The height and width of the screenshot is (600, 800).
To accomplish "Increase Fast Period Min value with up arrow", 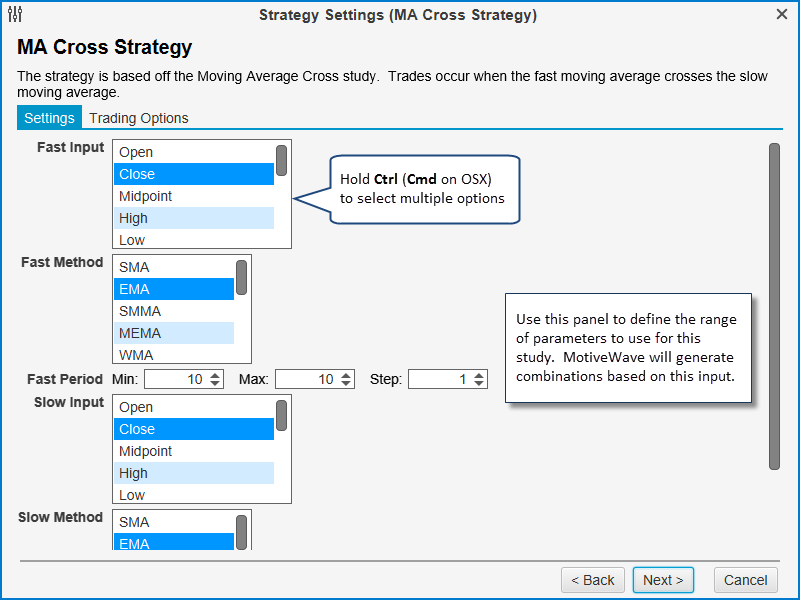I will [x=216, y=375].
